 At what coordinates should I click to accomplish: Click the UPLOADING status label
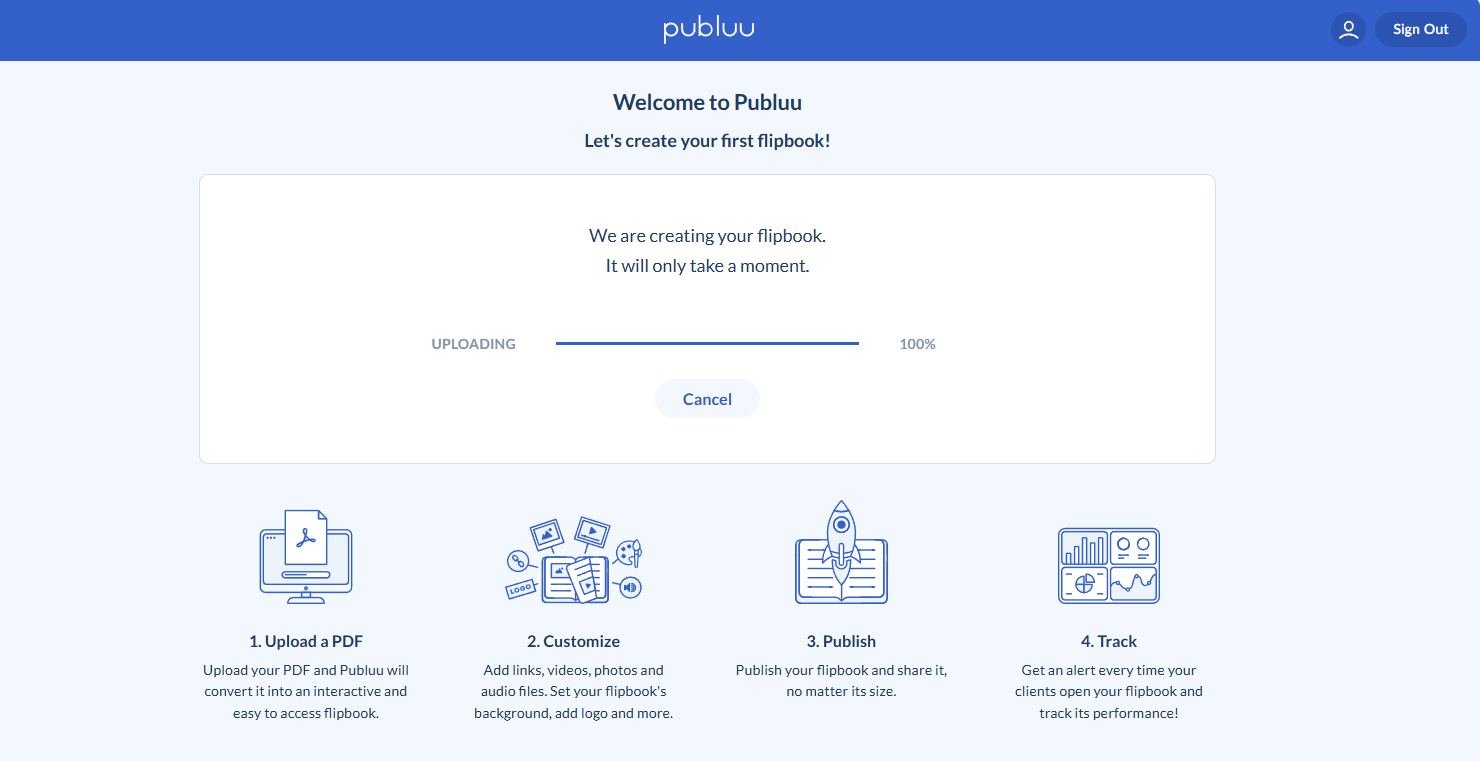(473, 344)
